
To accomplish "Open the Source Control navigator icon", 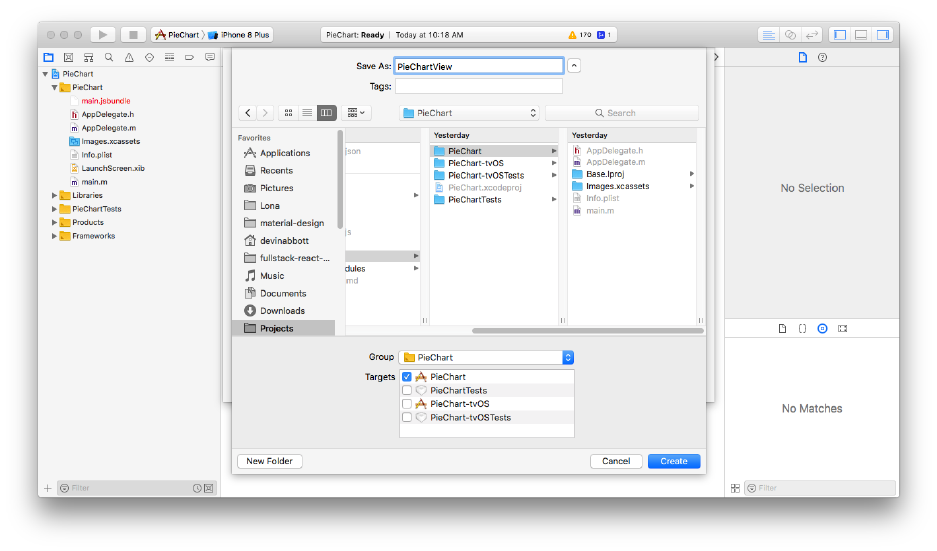I will tap(69, 57).
